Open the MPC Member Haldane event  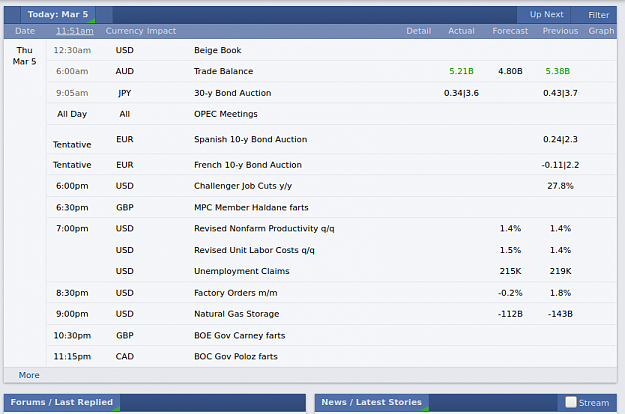(x=251, y=208)
